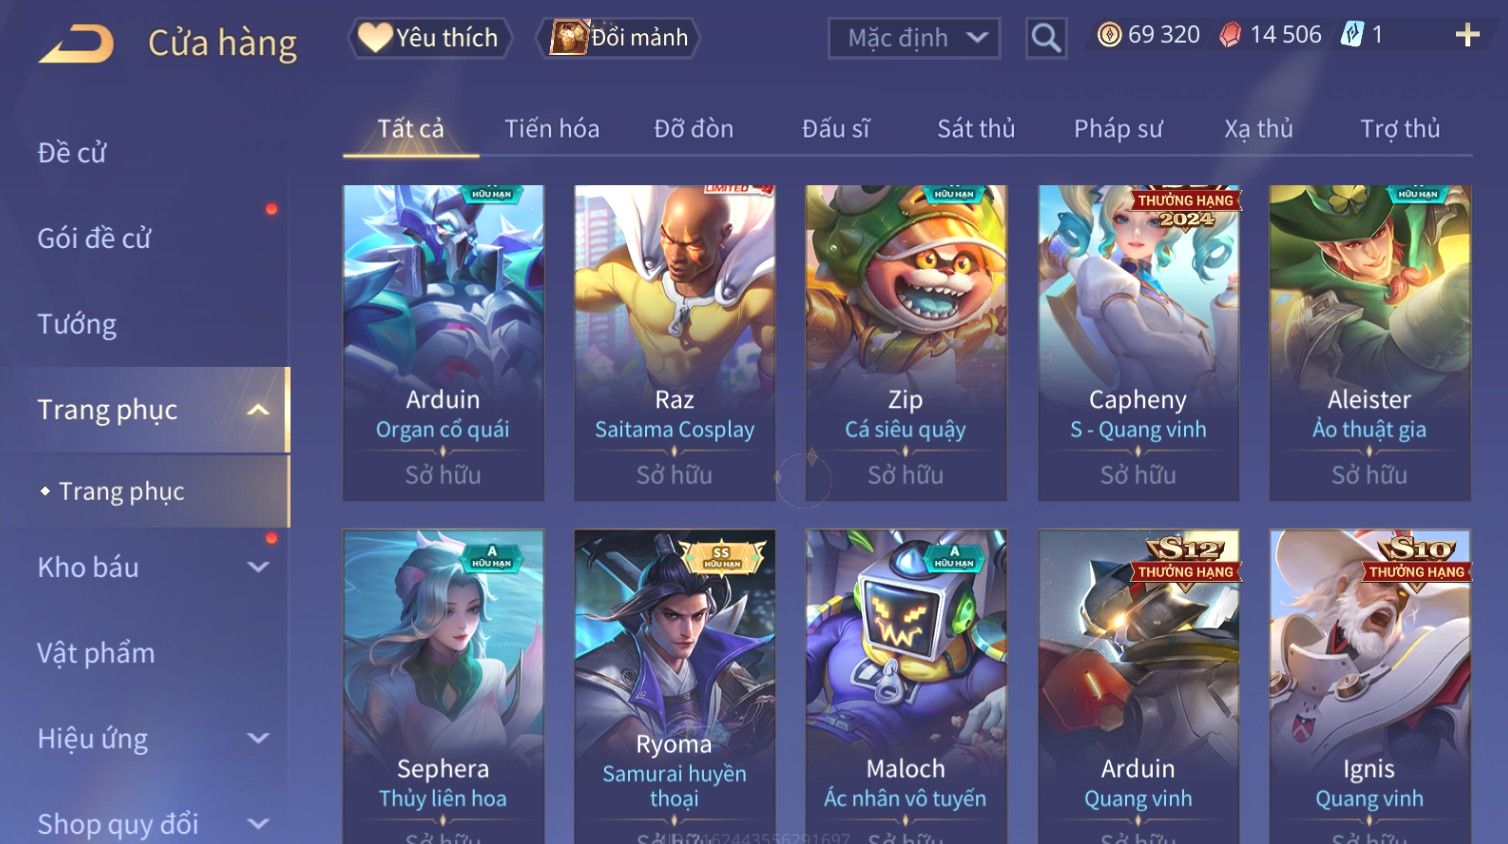The image size is (1508, 844).
Task: Open the search magnifier icon
Action: [x=1046, y=39]
